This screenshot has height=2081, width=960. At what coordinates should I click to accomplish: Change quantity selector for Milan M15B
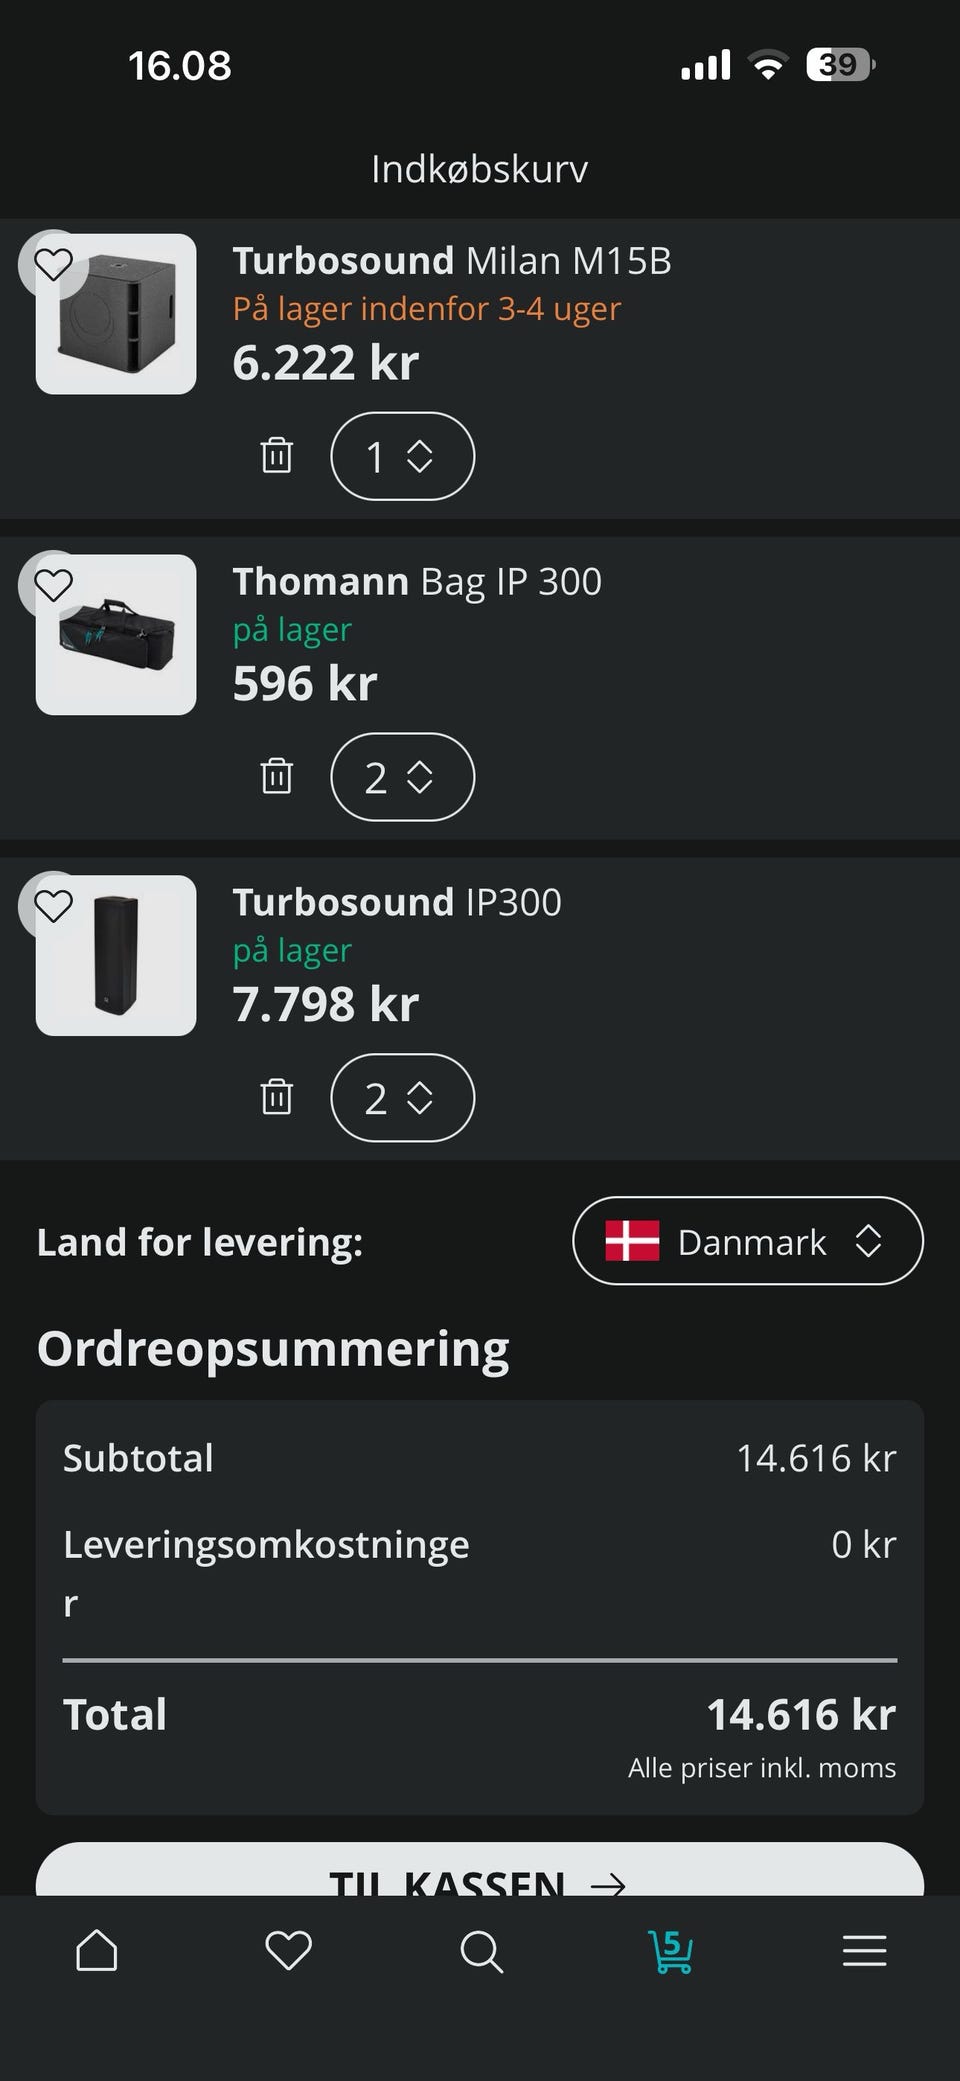[x=402, y=456]
